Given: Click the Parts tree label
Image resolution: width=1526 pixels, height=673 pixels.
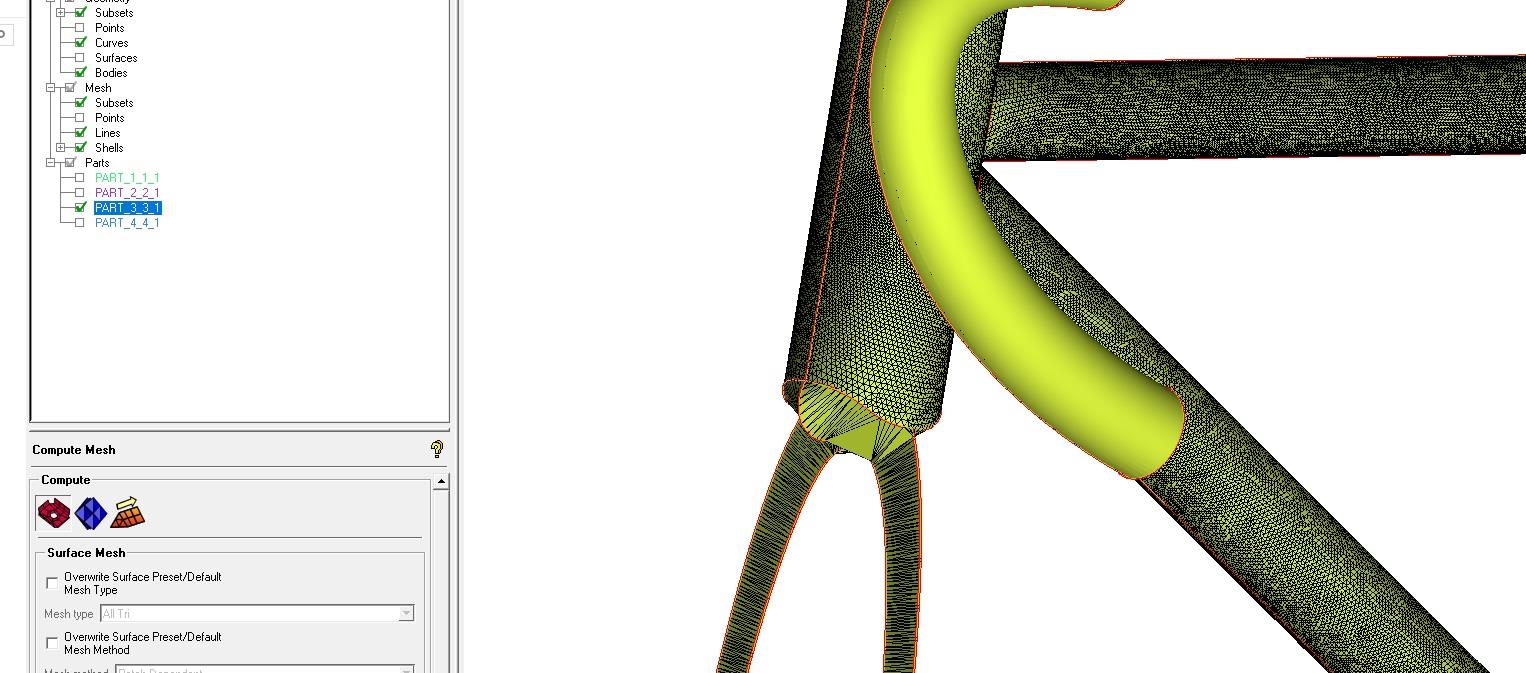Looking at the screenshot, I should coord(97,162).
